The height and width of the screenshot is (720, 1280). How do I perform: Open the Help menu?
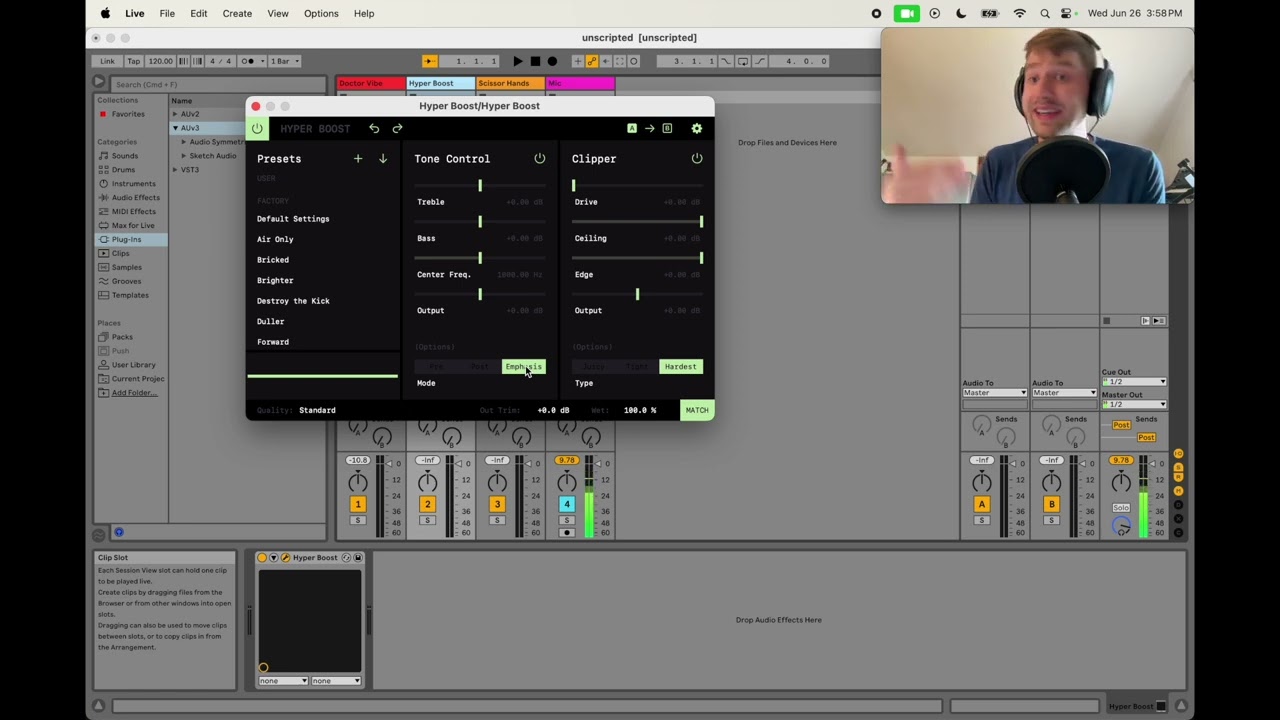click(x=364, y=13)
